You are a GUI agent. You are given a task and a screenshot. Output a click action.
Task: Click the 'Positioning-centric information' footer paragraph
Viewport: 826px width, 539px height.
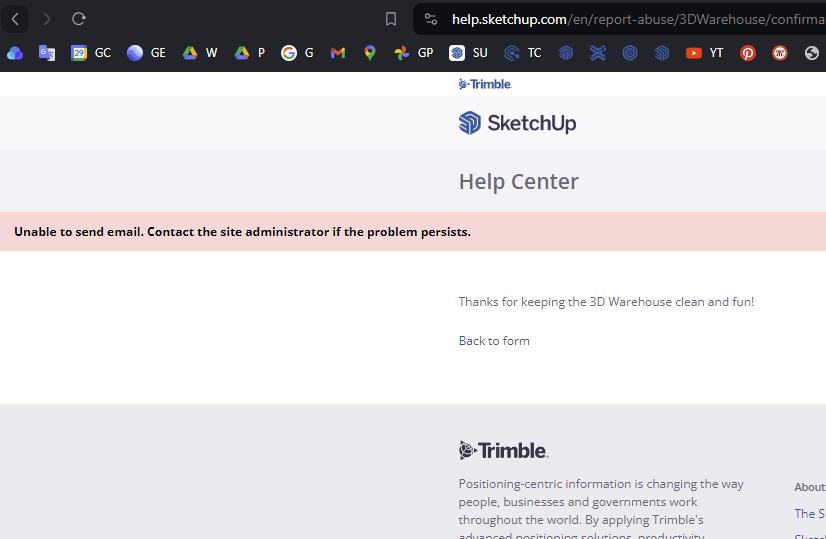[601, 510]
